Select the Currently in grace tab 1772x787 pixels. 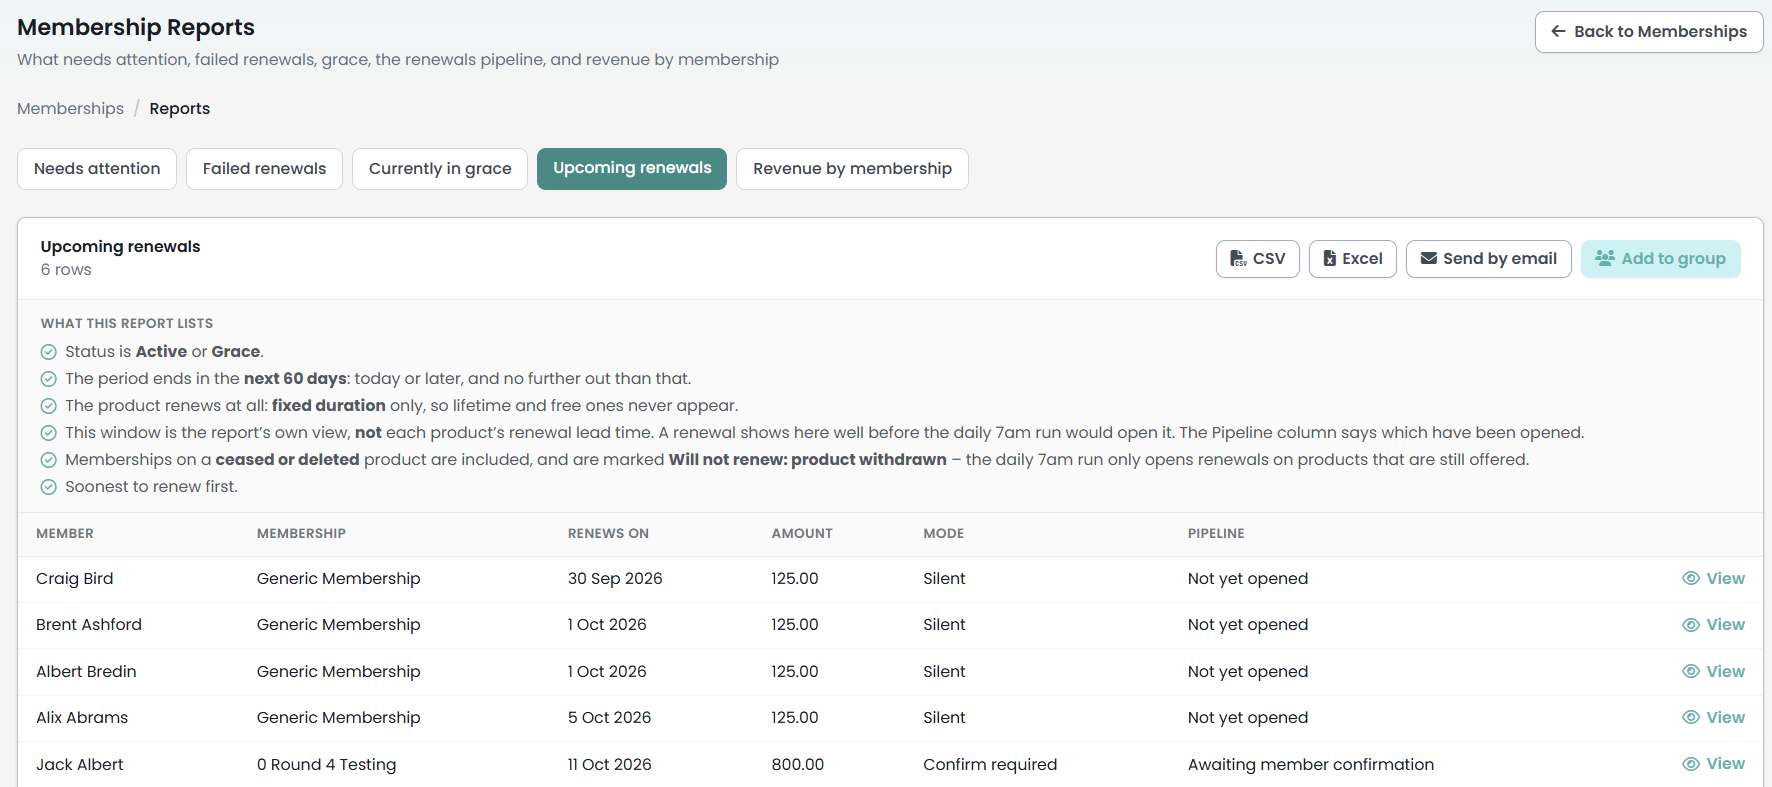[440, 169]
